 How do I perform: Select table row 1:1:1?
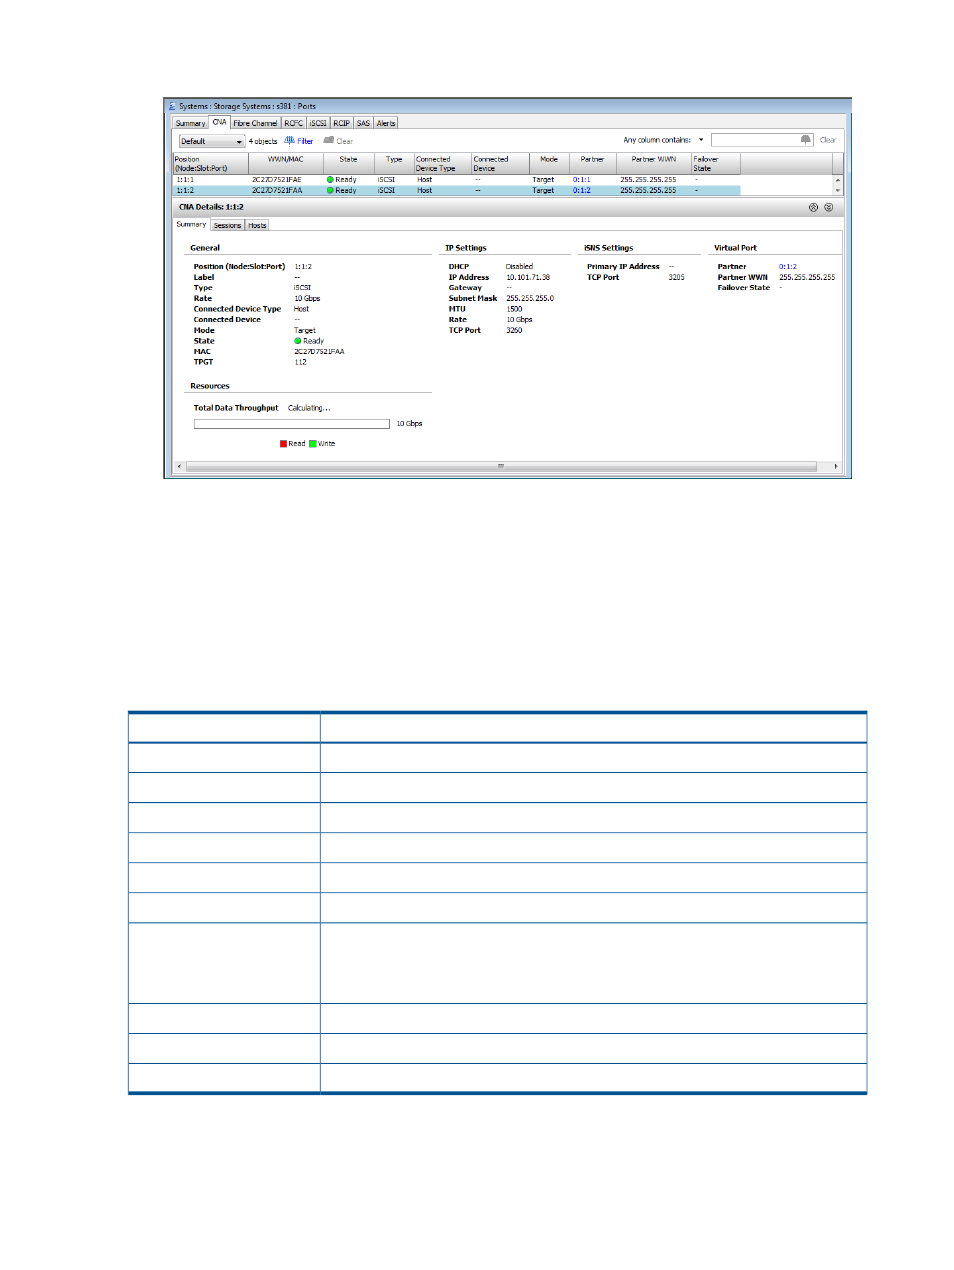tap(457, 180)
